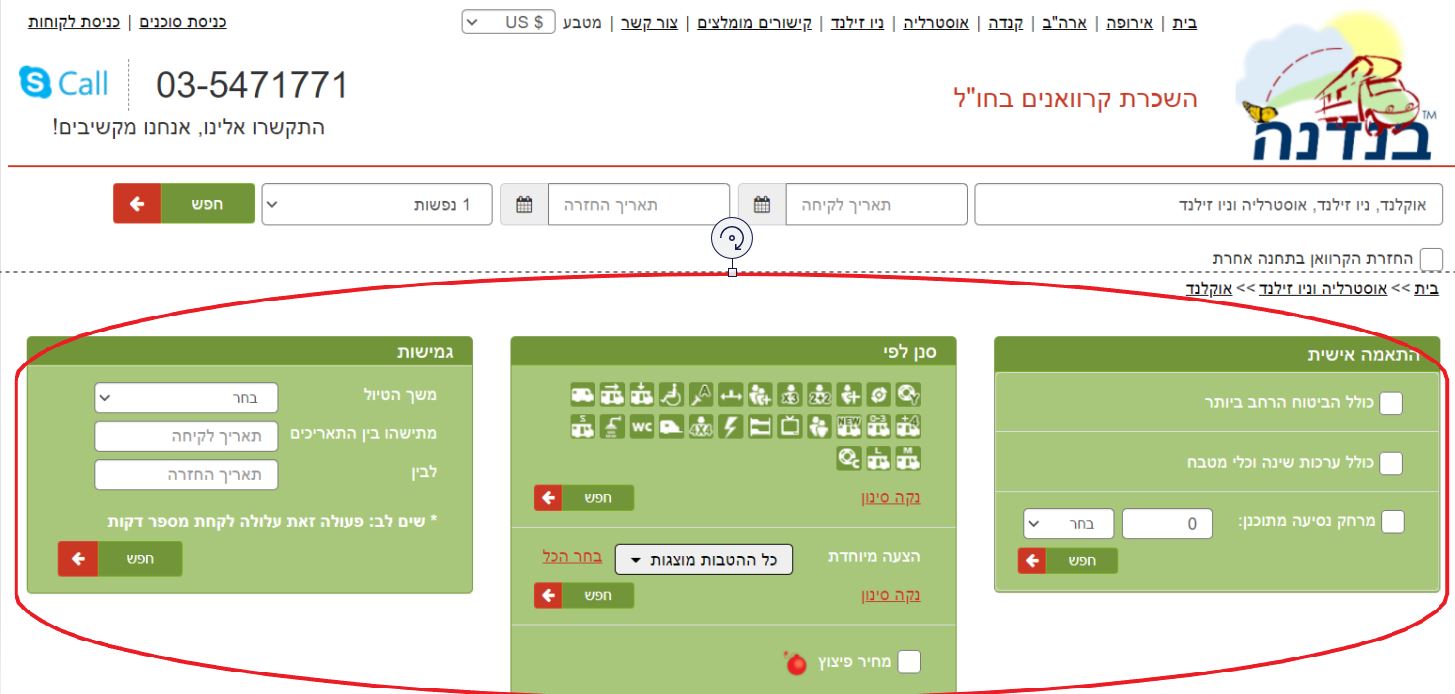This screenshot has height=694, width=1455.
Task: Select the towed caravan trailer icon
Action: click(x=671, y=426)
